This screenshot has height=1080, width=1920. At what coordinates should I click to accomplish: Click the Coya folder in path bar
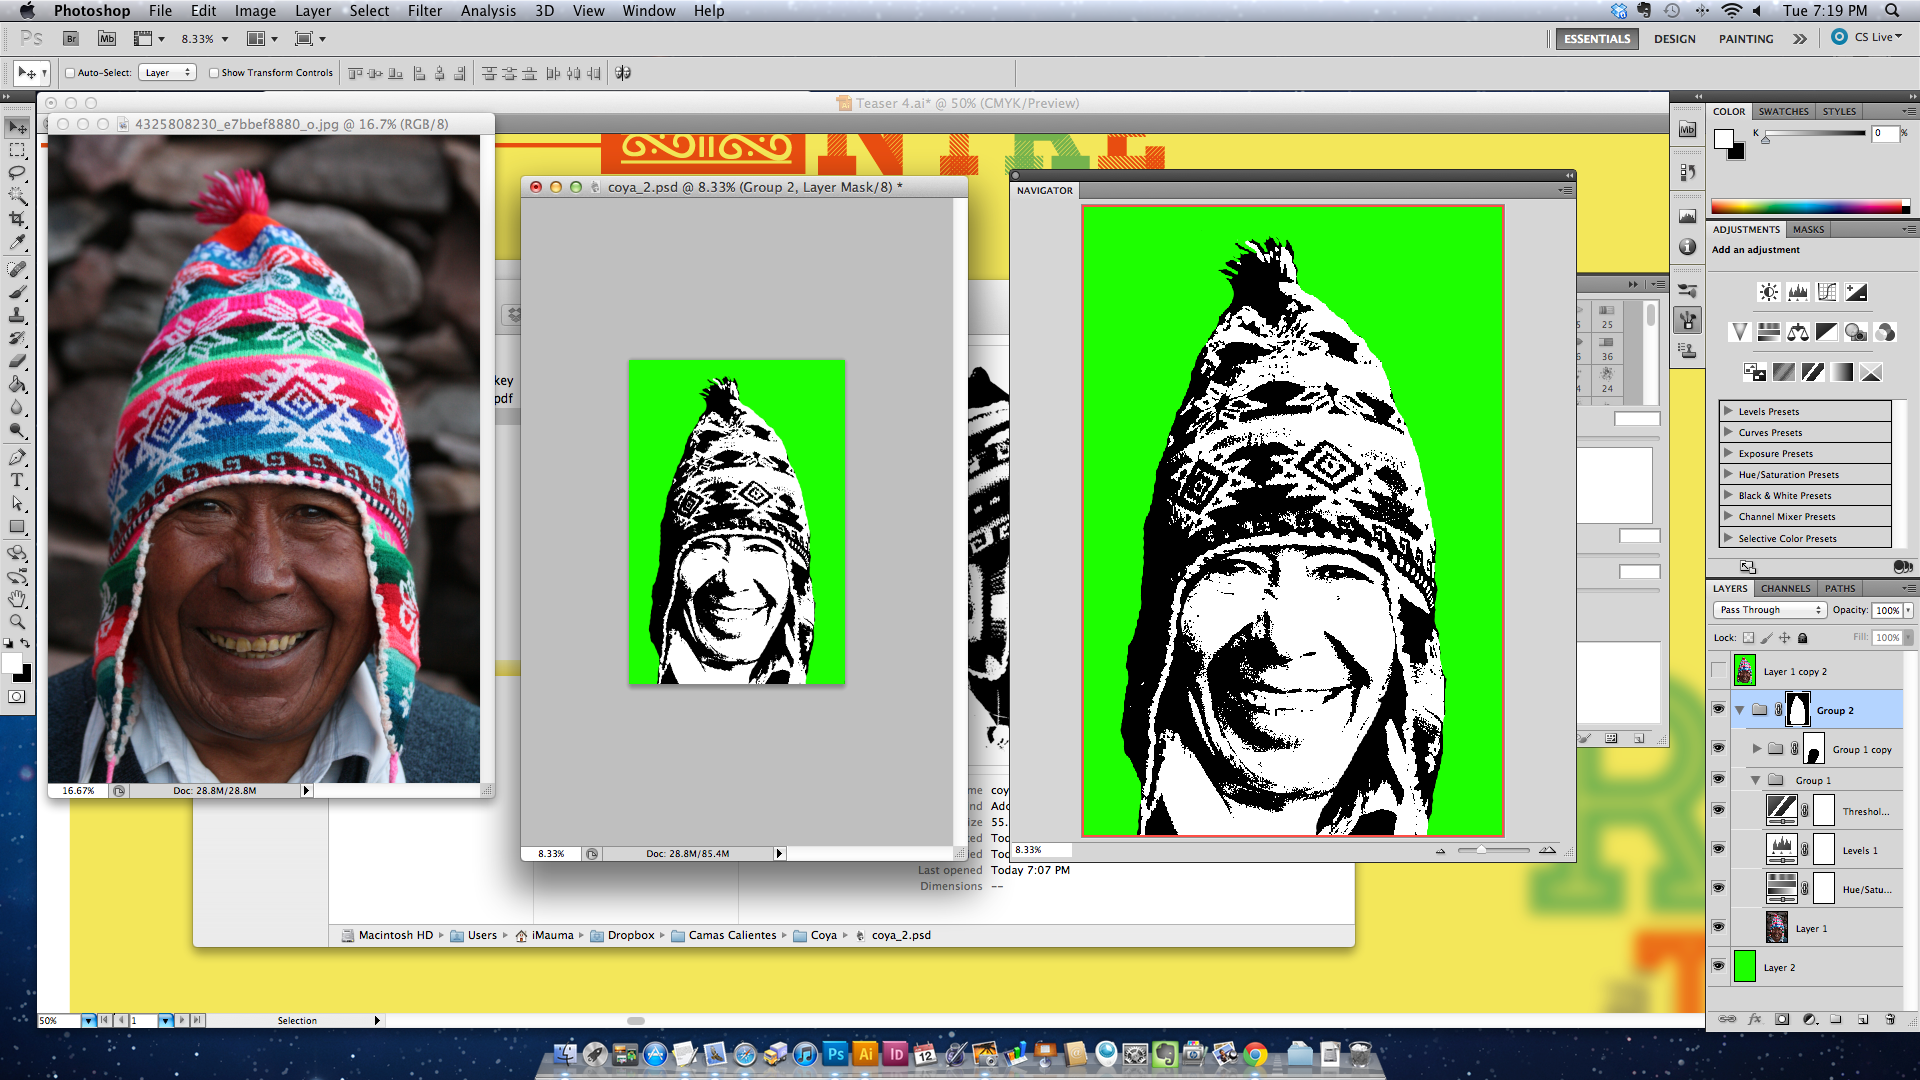tap(816, 935)
